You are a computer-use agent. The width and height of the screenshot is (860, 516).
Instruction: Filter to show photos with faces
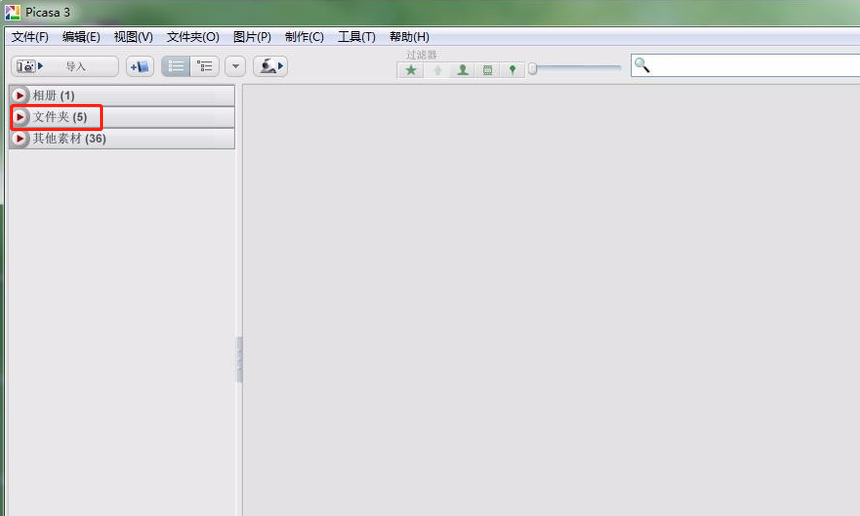point(462,70)
